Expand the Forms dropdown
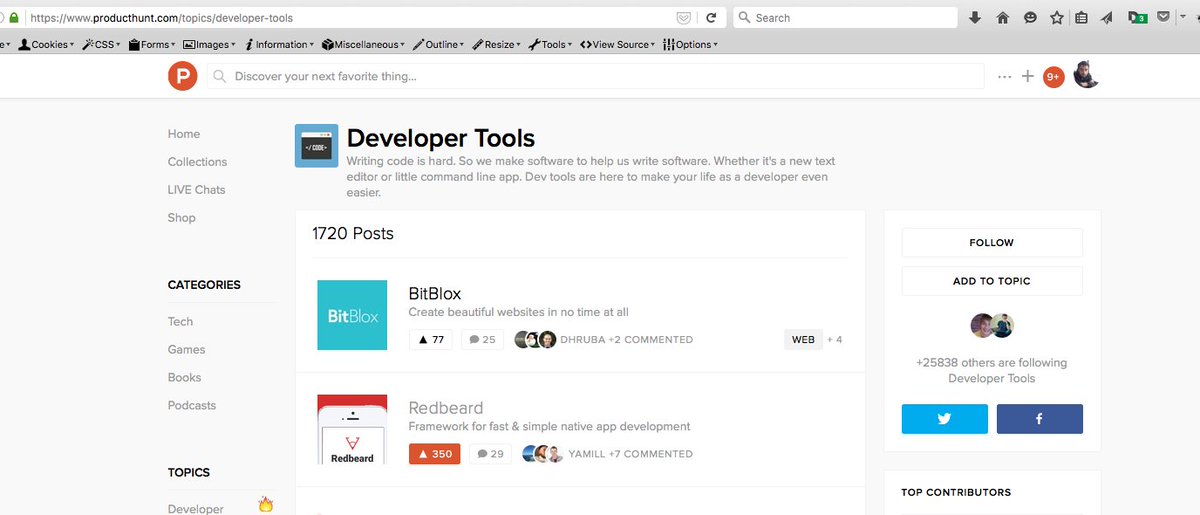 point(152,45)
